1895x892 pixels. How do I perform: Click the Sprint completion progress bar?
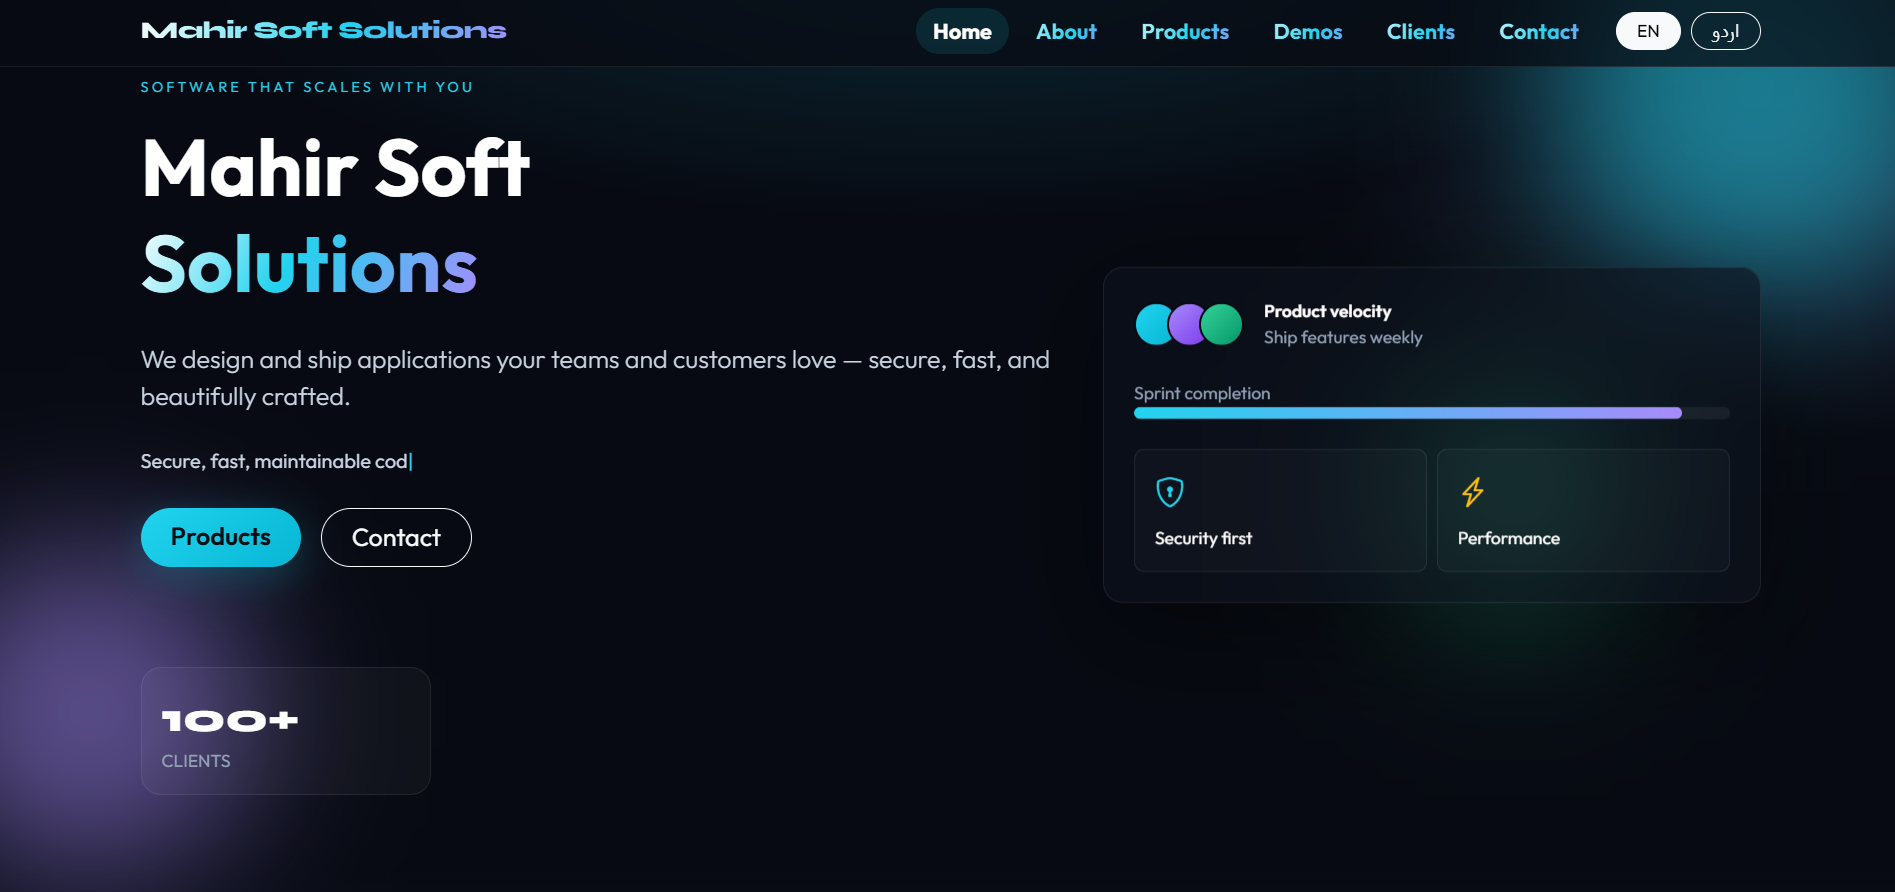(1431, 413)
